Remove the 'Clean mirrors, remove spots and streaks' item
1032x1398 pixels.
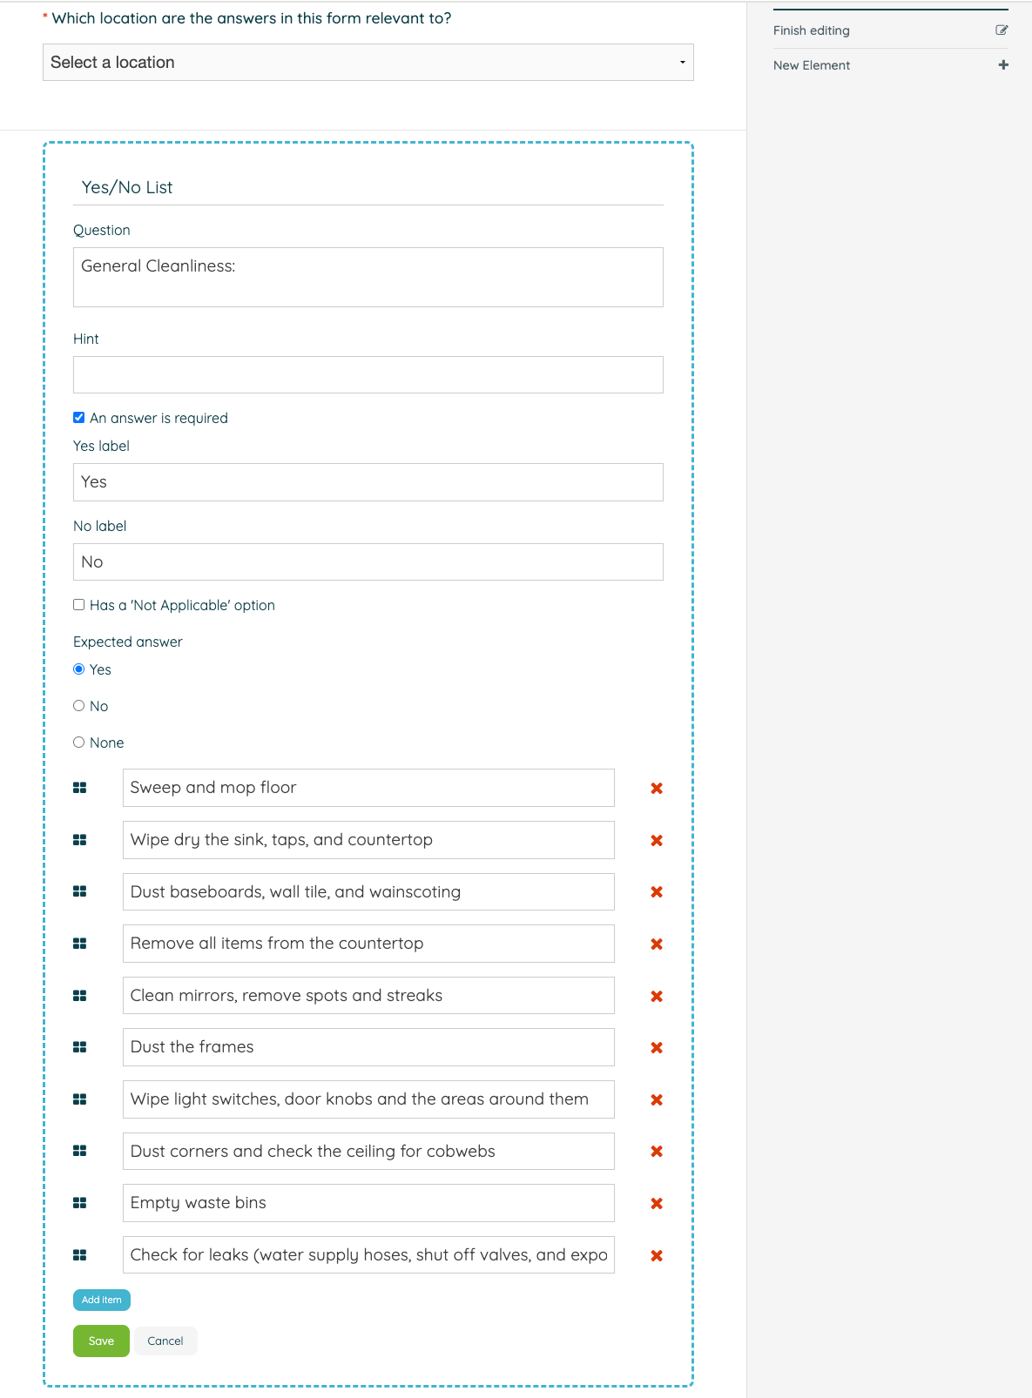656,995
